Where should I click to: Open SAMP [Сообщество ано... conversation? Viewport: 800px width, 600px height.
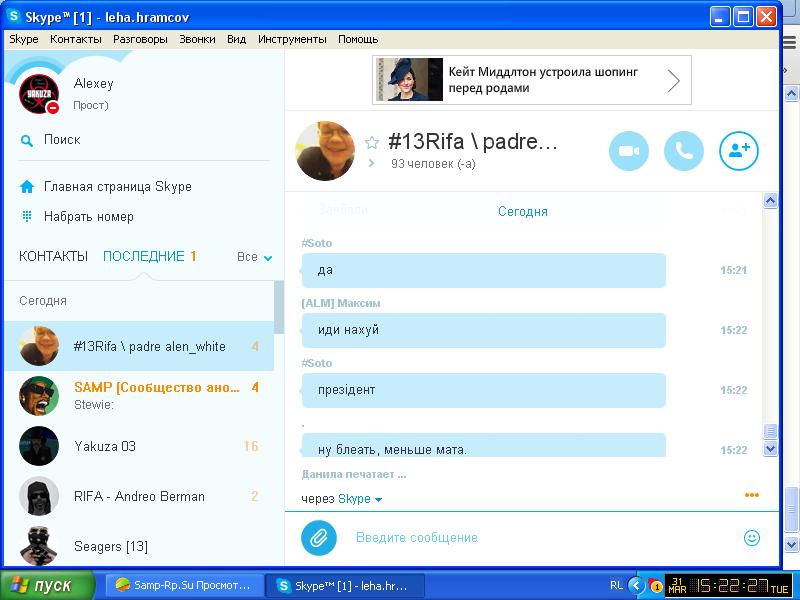tap(139, 396)
